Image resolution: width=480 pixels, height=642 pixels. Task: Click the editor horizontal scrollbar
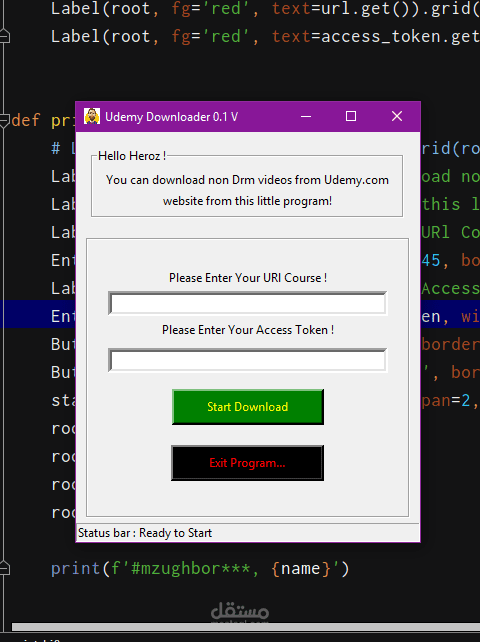pos(246,627)
